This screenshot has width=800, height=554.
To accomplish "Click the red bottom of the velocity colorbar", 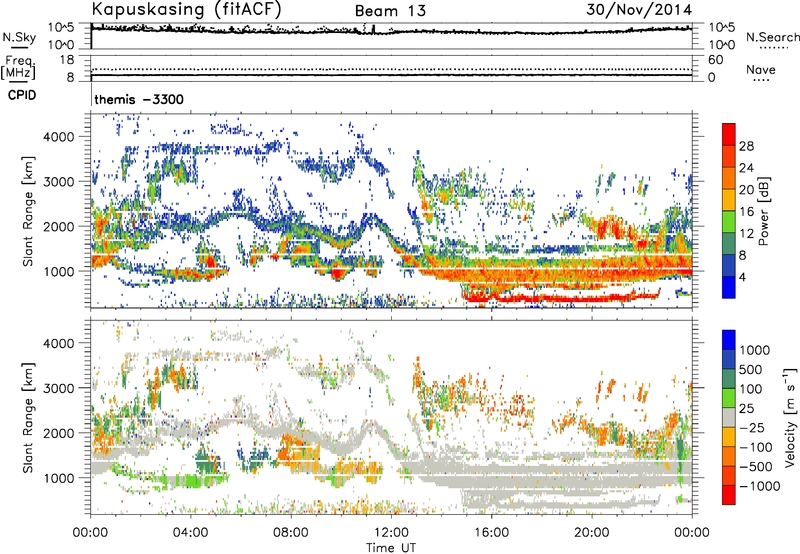I will point(729,495).
